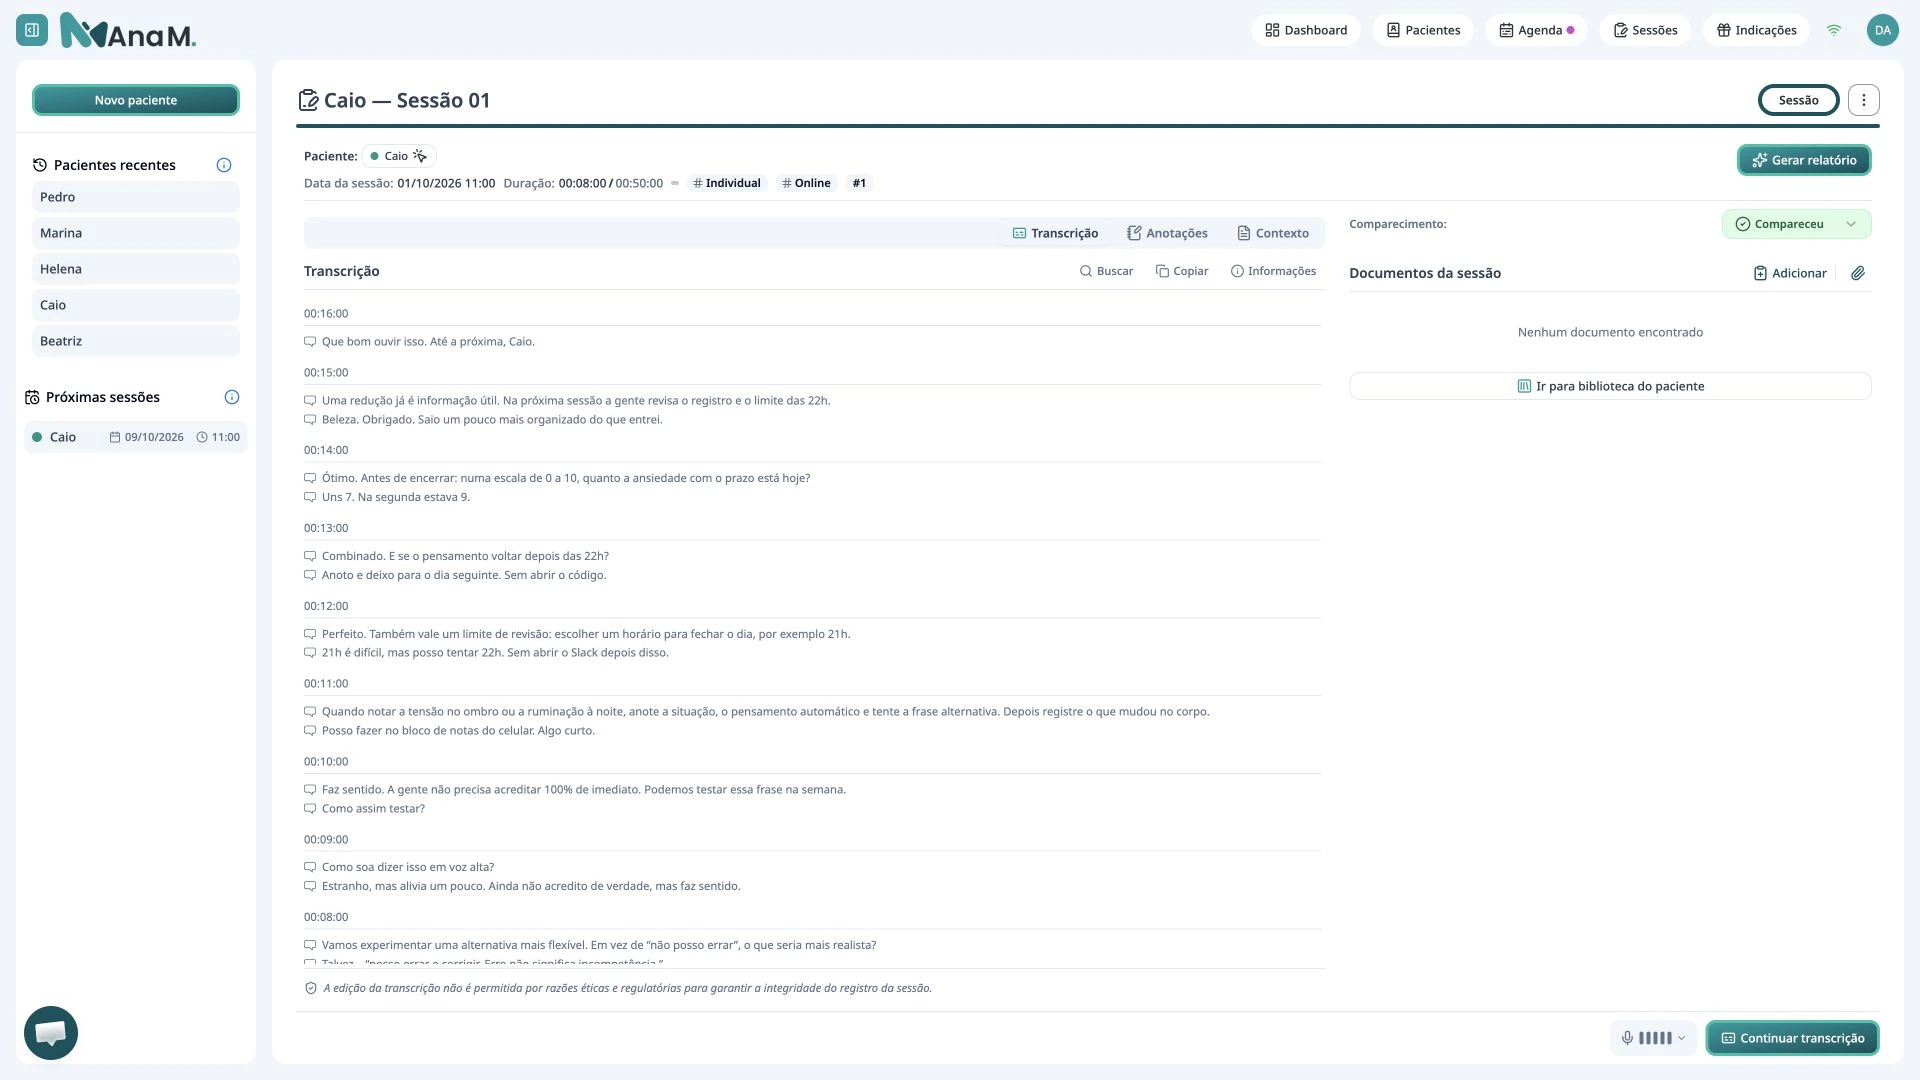Open the microphone selection dropdown arrow
This screenshot has height=1080, width=1920.
(1681, 1038)
